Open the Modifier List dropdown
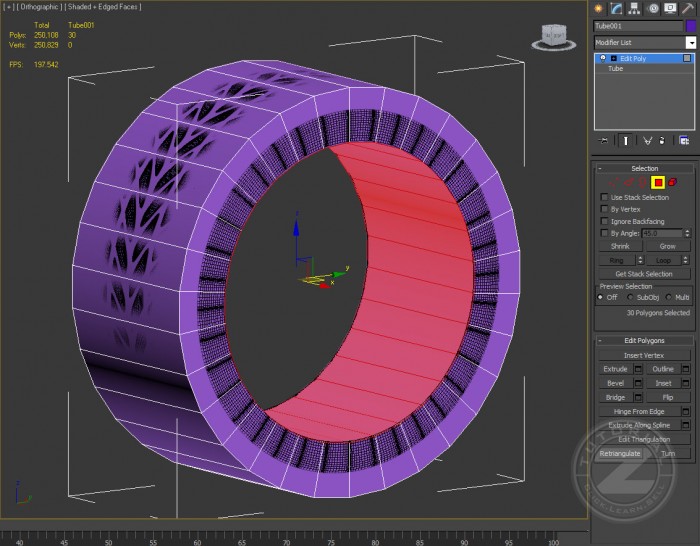The image size is (700, 546). click(x=690, y=43)
